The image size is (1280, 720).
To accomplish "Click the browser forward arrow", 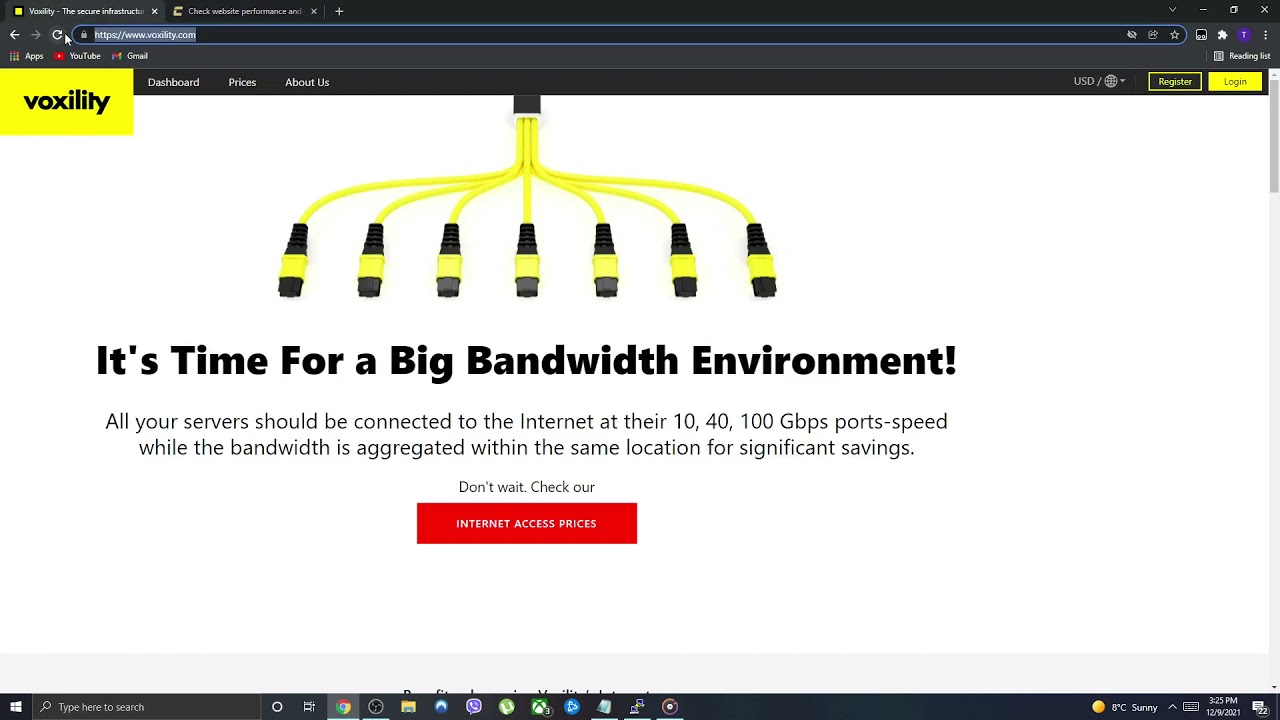I will pyautogui.click(x=36, y=35).
